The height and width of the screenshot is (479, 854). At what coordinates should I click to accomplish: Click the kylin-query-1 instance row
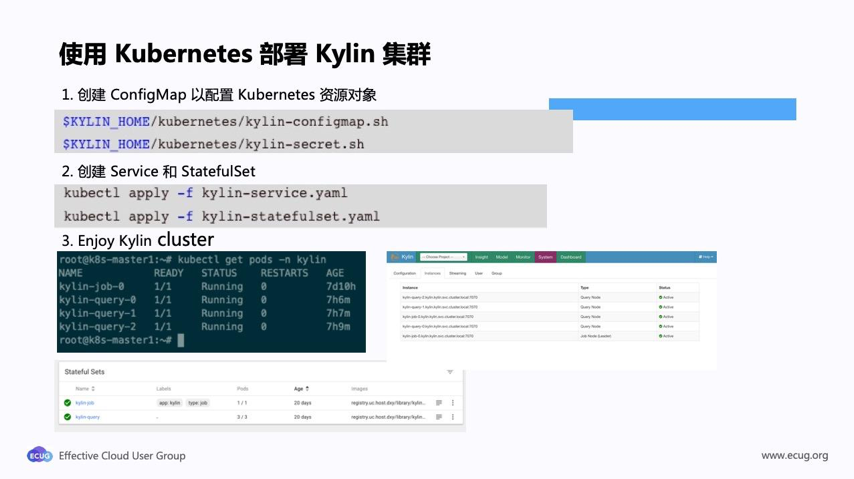(x=550, y=307)
